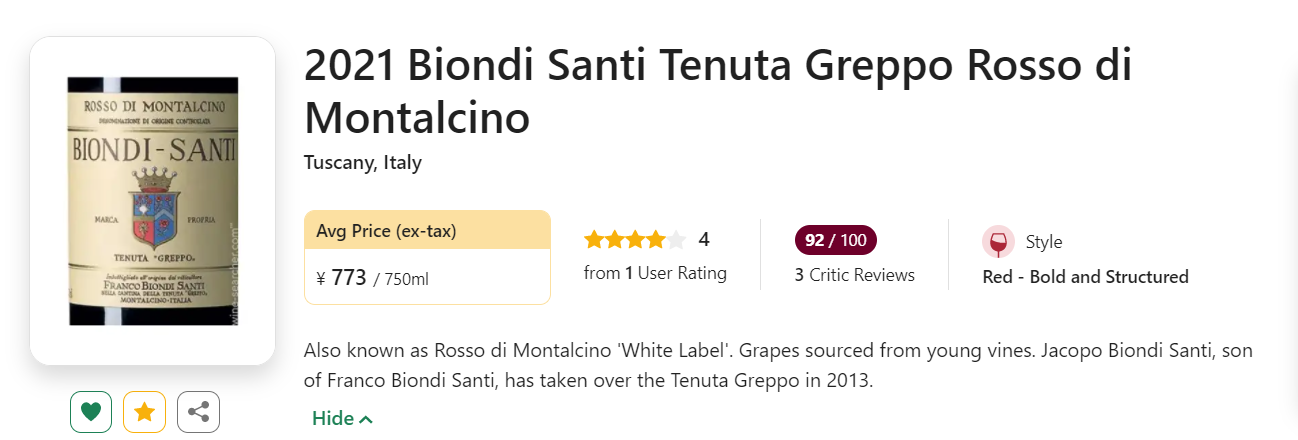The image size is (1298, 440).
Task: Open the Biondi-Santi wine label thumbnail
Action: (152, 201)
